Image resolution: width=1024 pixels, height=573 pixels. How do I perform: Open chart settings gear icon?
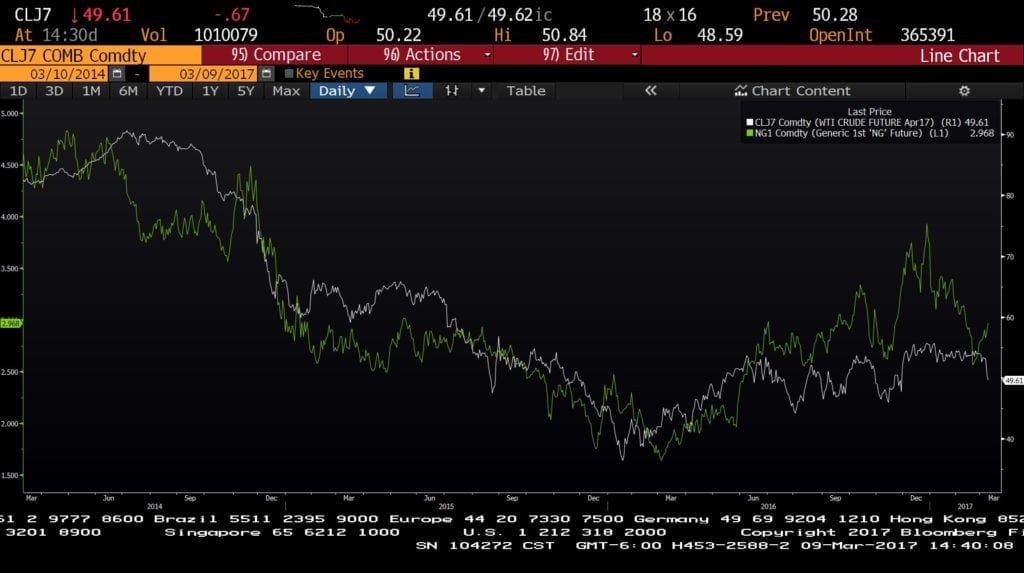tap(964, 91)
